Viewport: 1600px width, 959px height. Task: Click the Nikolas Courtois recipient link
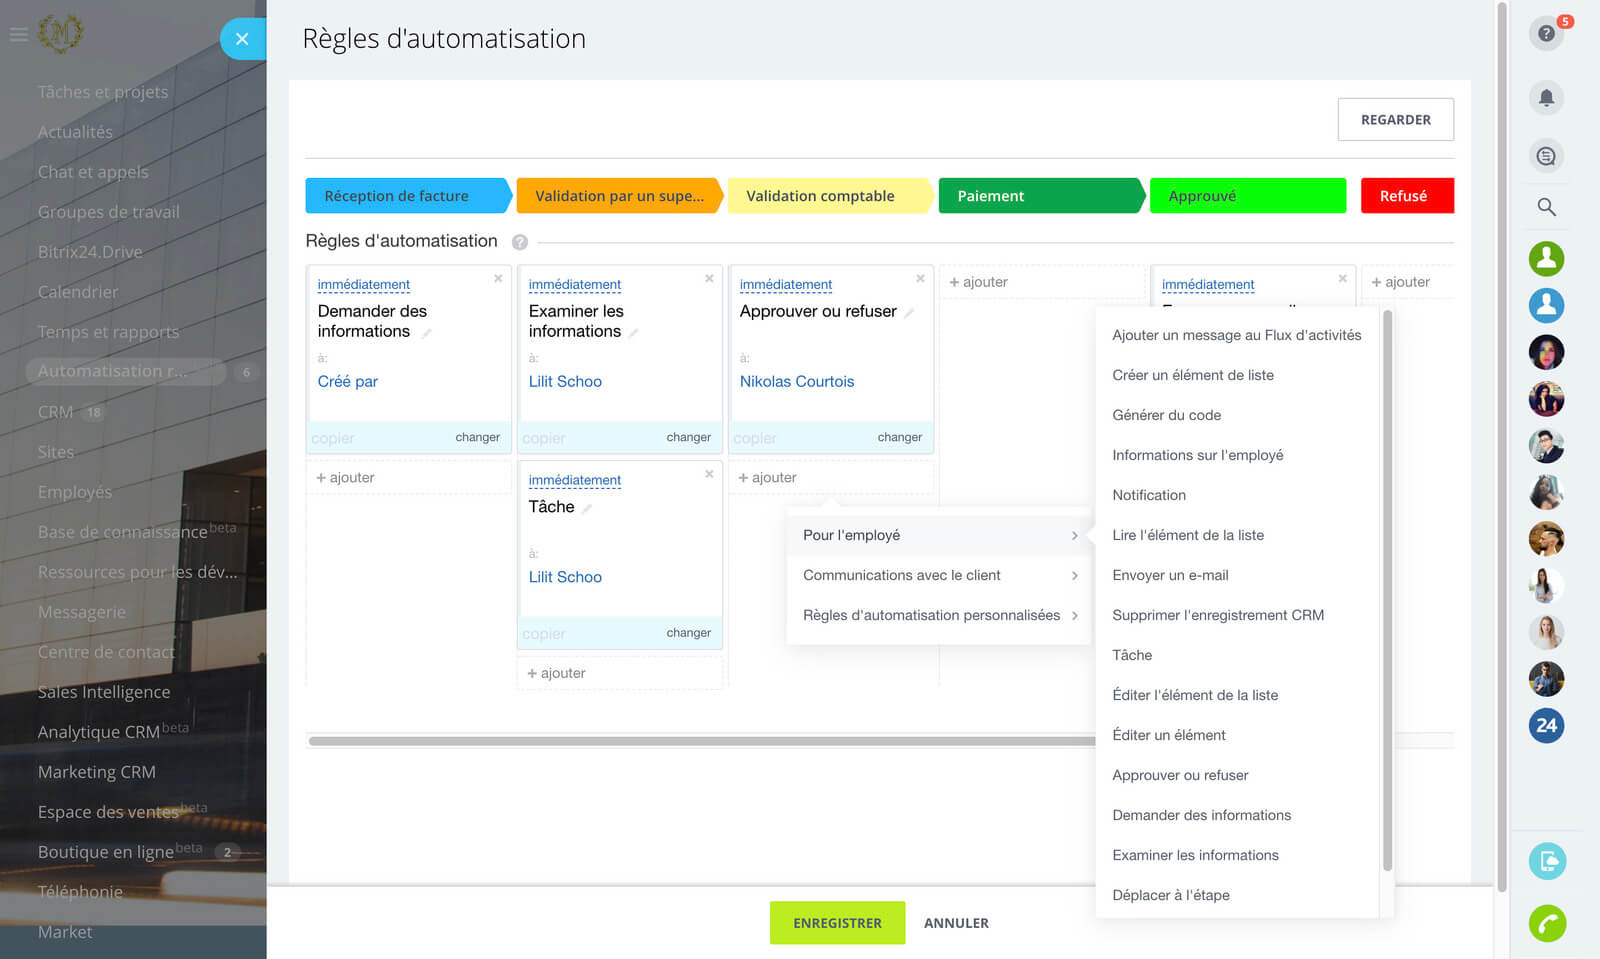point(796,382)
